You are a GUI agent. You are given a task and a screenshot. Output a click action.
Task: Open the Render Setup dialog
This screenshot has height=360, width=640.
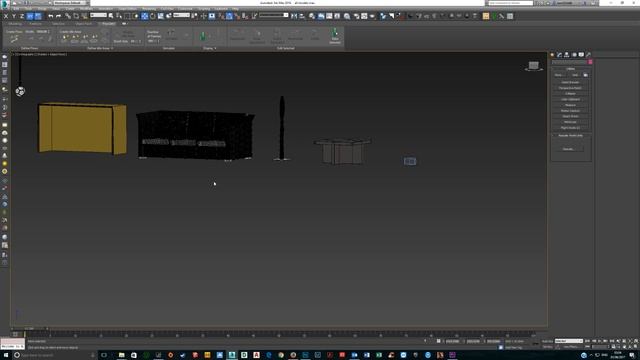point(356,16)
